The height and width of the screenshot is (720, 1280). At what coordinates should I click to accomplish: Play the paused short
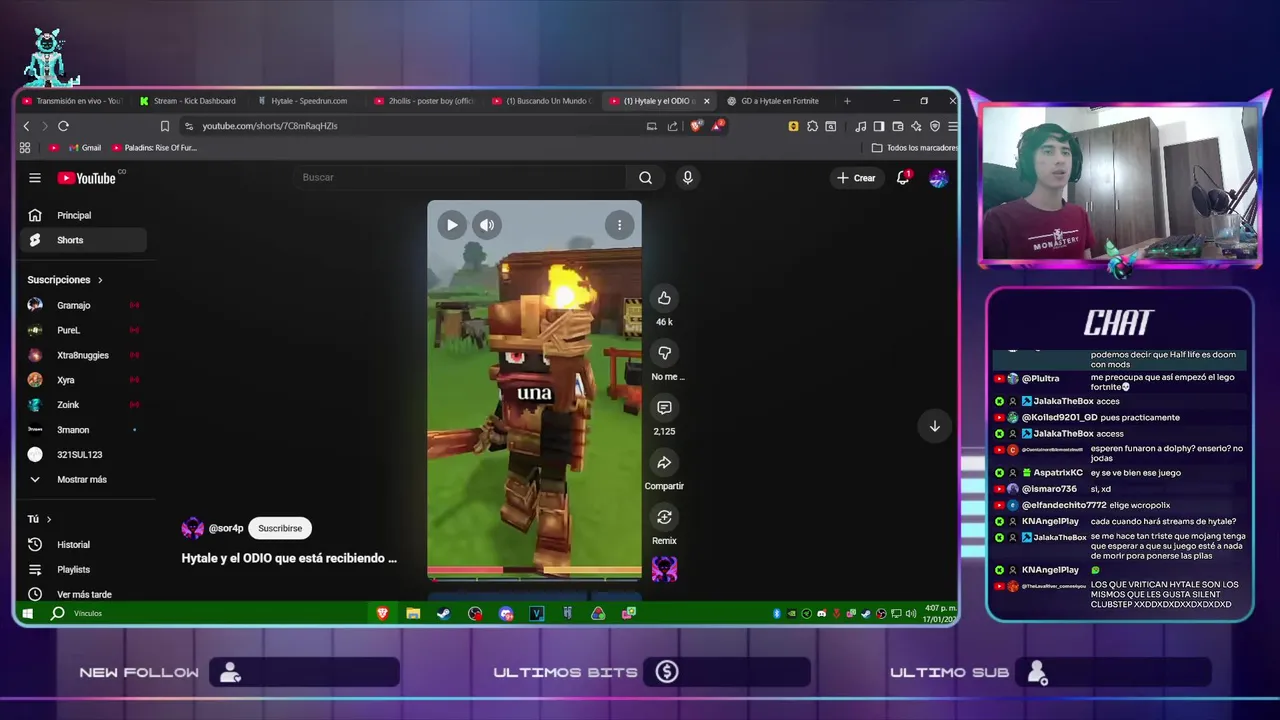coord(452,225)
